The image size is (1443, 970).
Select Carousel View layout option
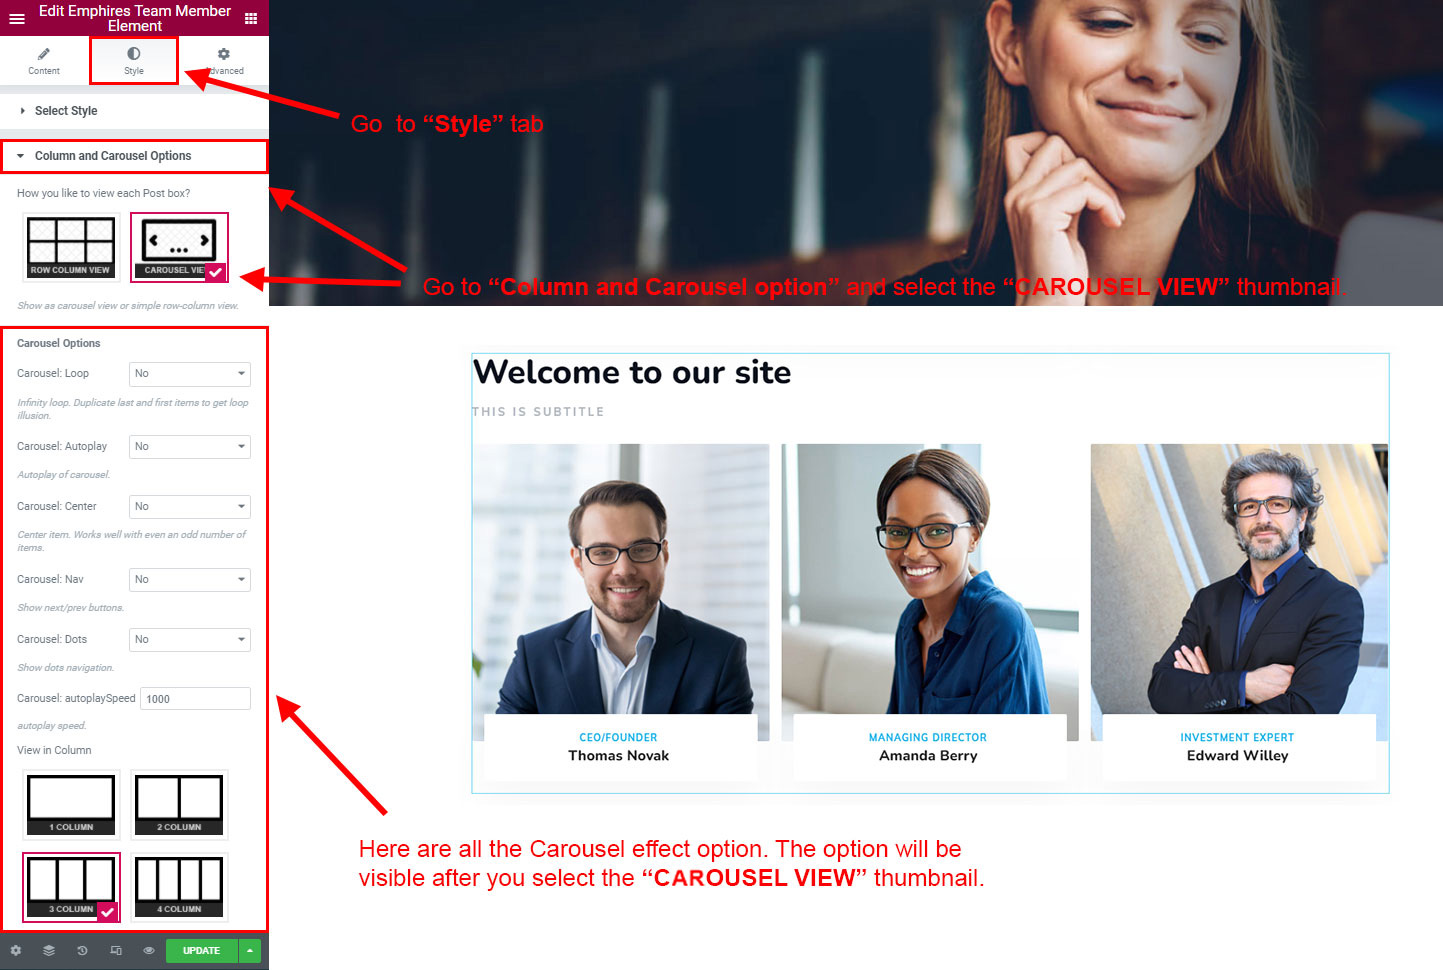pyautogui.click(x=179, y=247)
